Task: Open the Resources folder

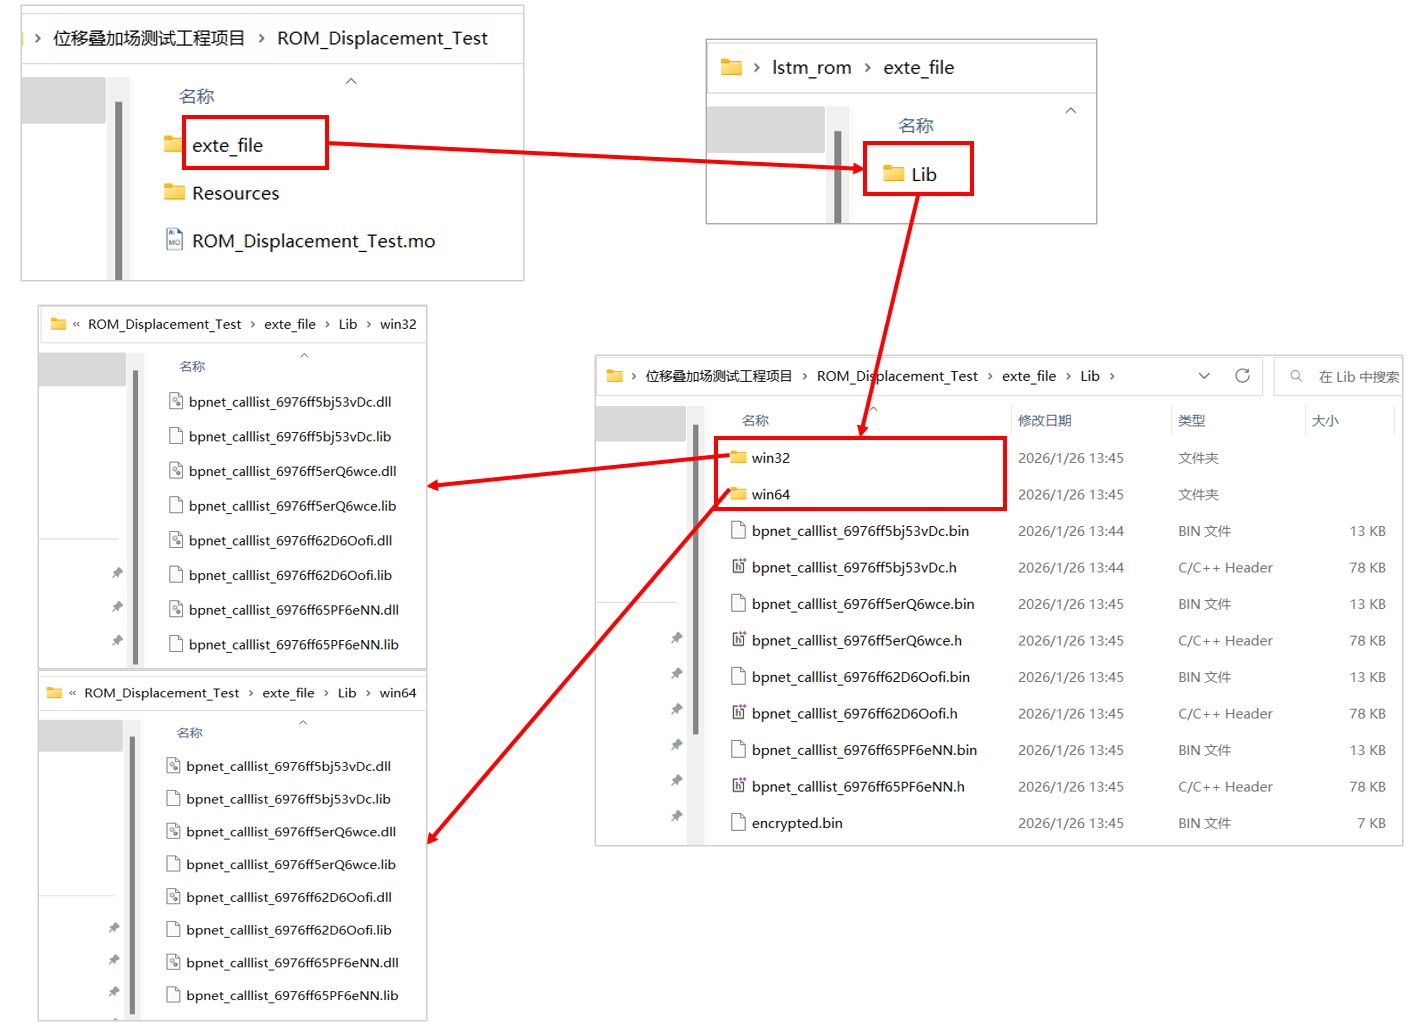Action: coord(235,193)
